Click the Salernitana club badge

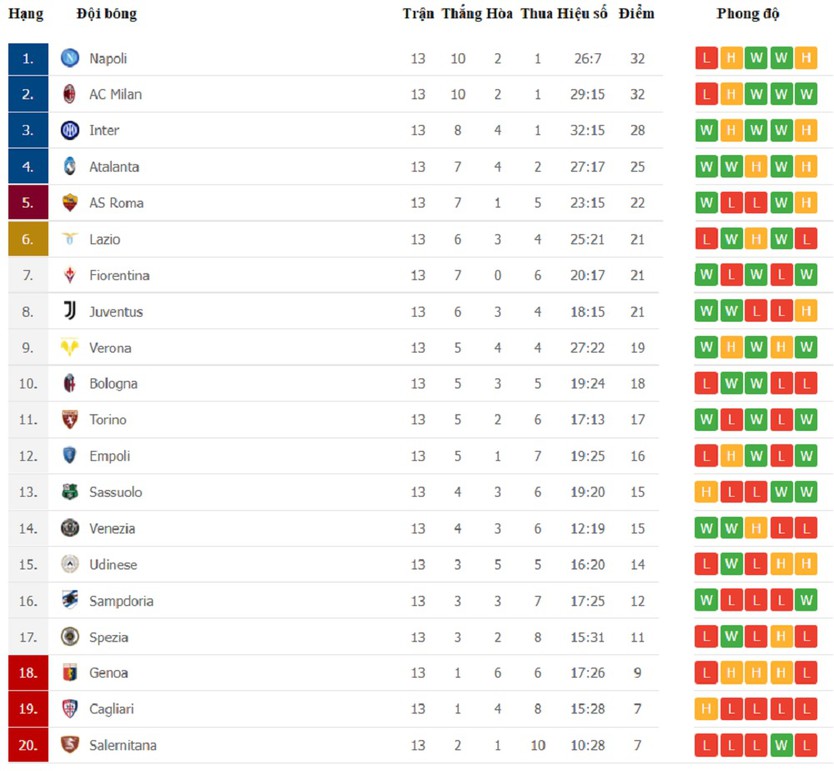70,745
